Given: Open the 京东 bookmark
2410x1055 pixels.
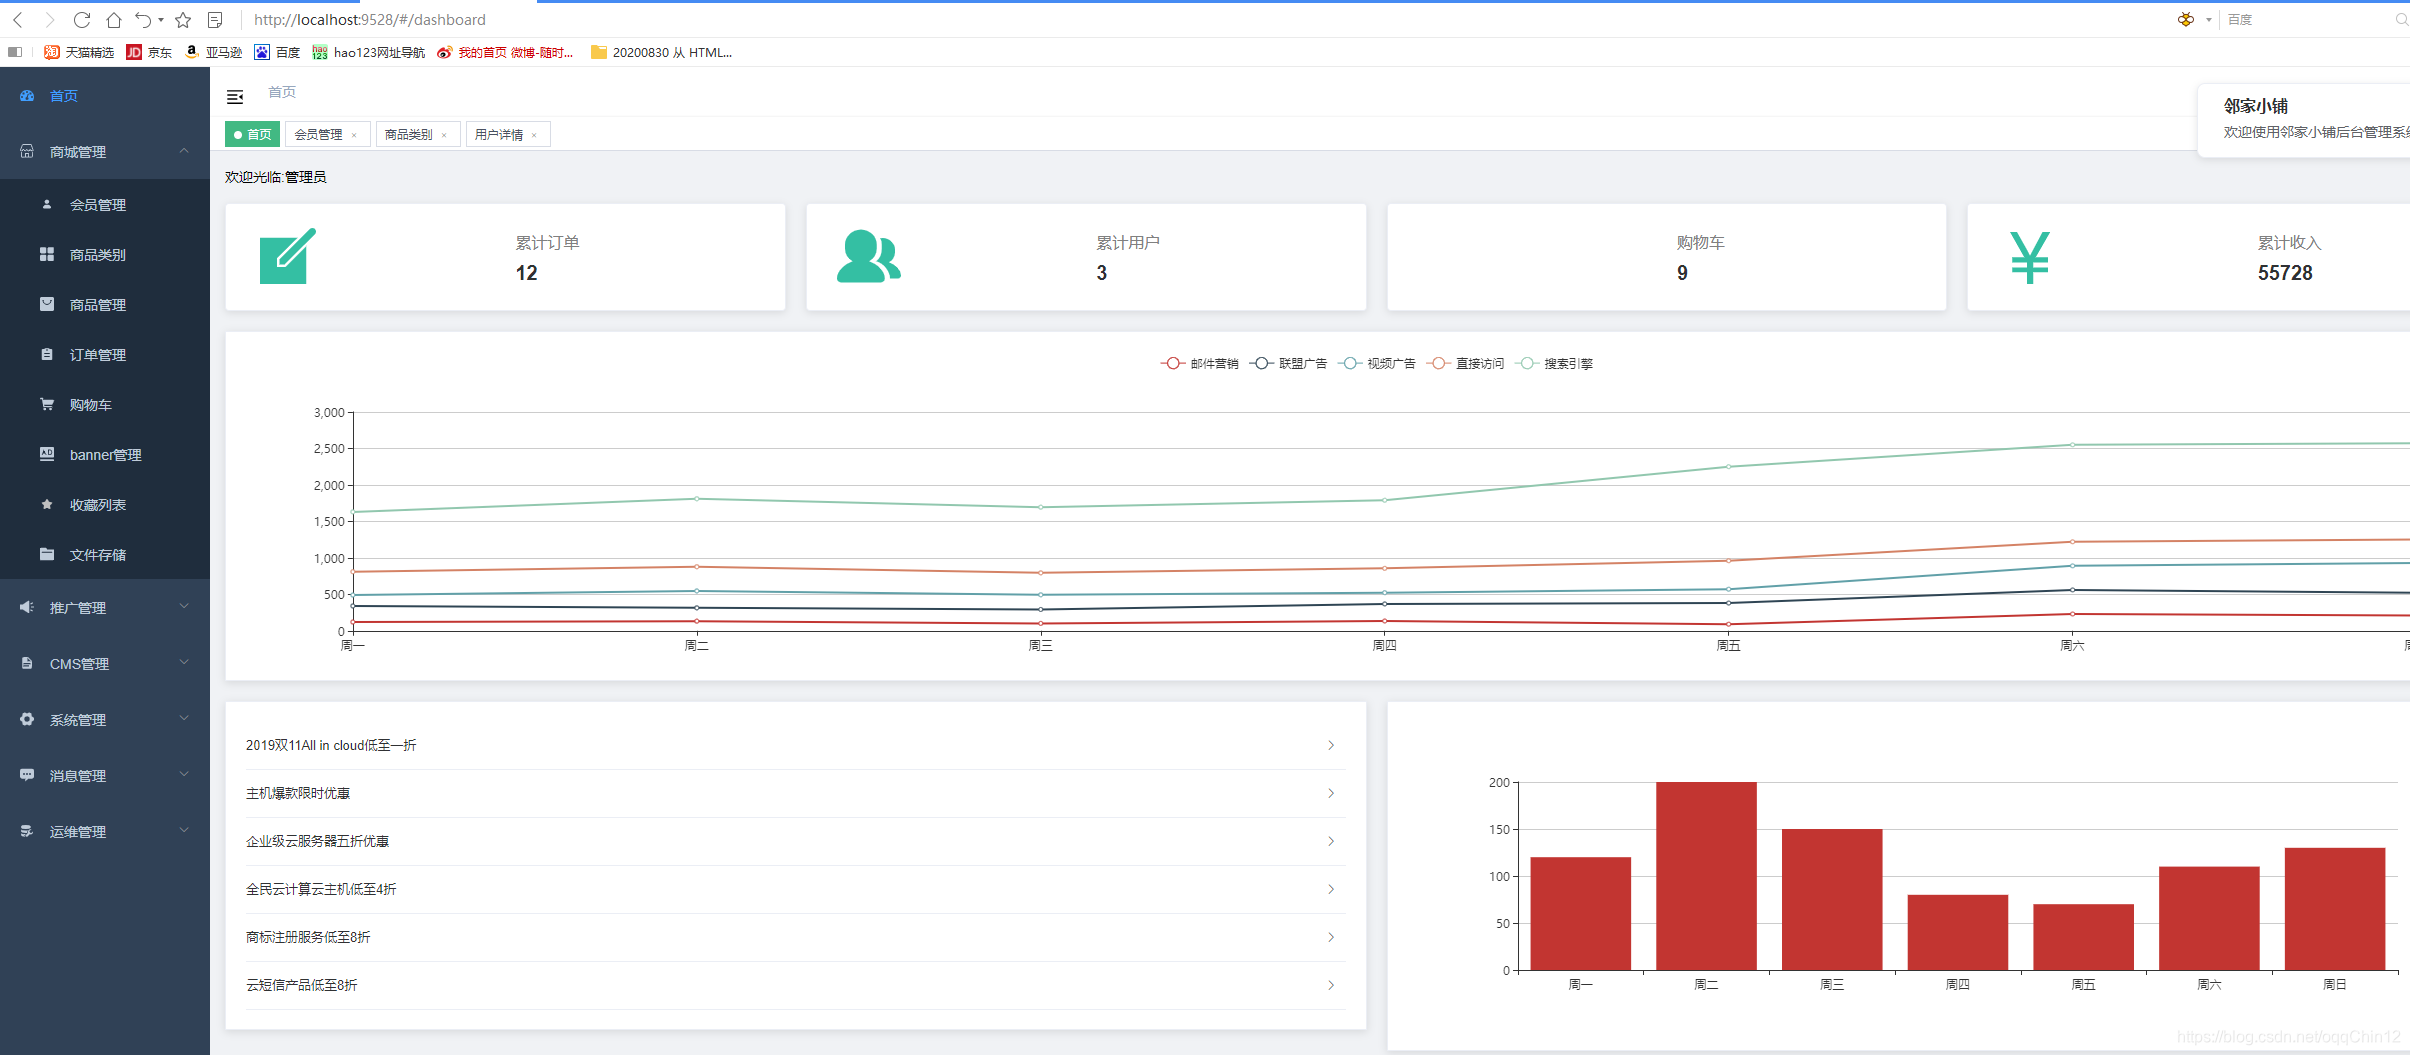Looking at the screenshot, I should pos(150,52).
